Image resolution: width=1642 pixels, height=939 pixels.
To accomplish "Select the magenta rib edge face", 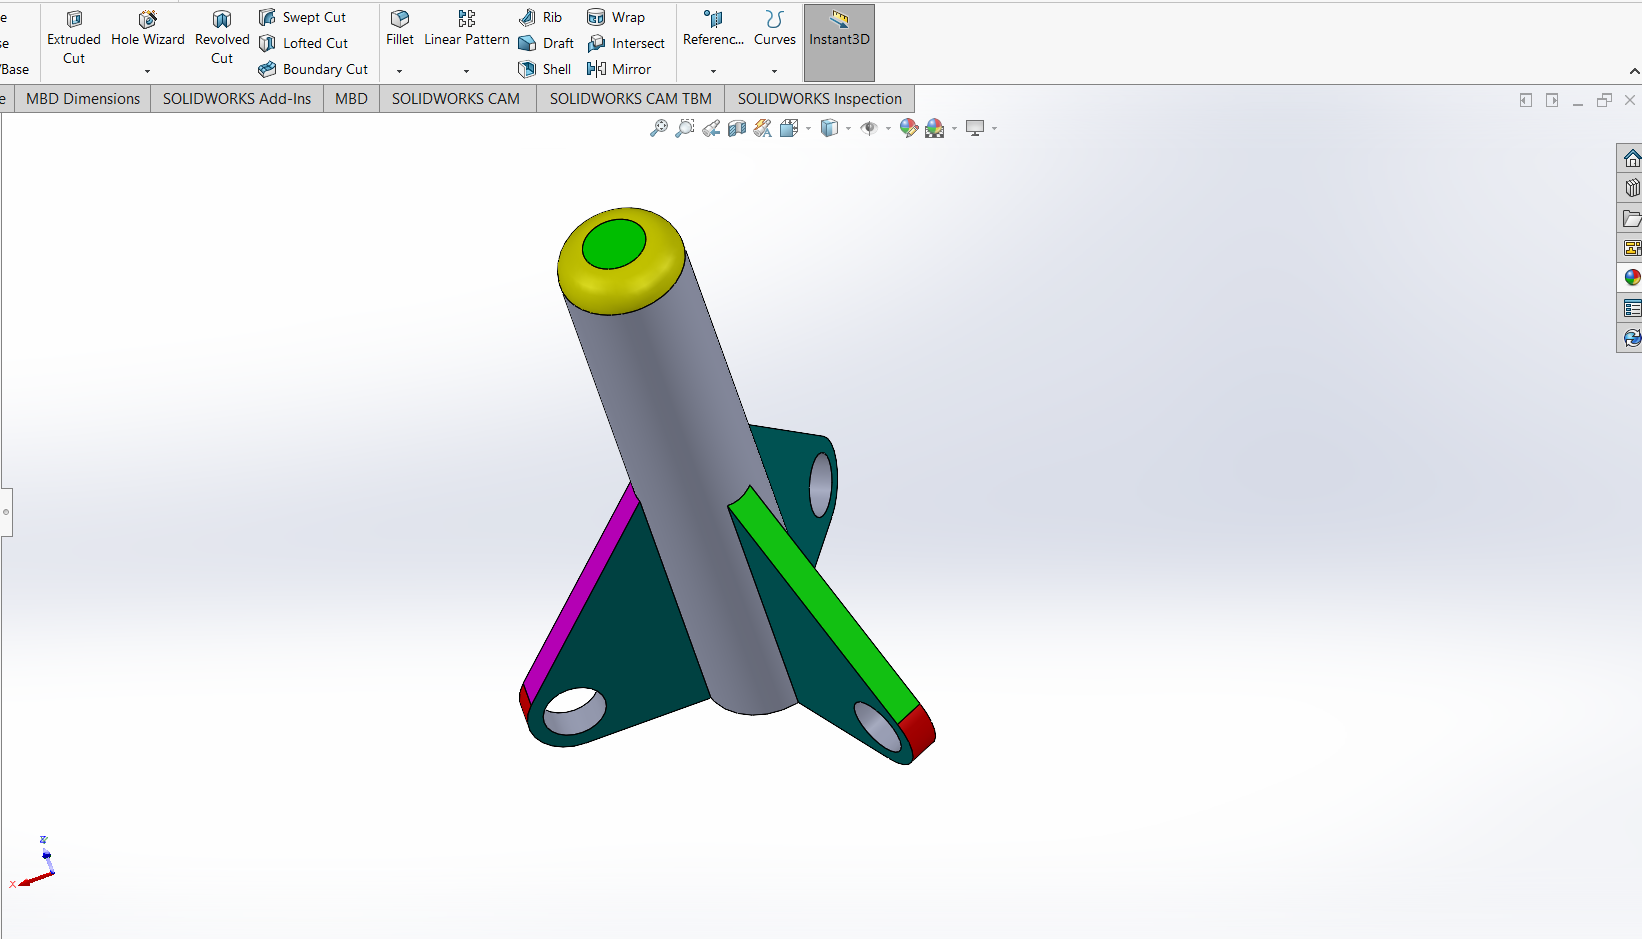I will [581, 594].
